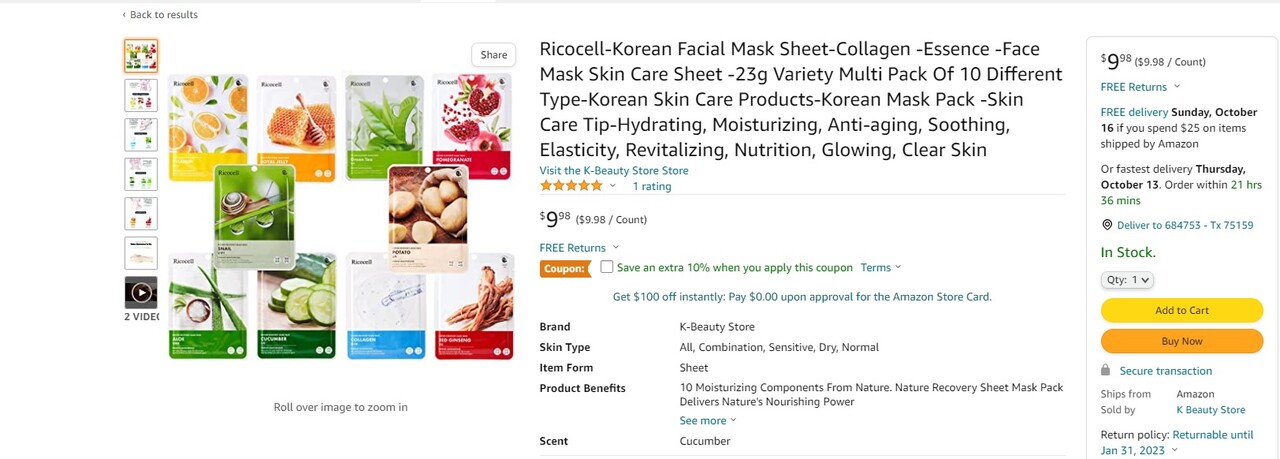Select the fourth product image thumbnail
1280x459 pixels.
(141, 174)
